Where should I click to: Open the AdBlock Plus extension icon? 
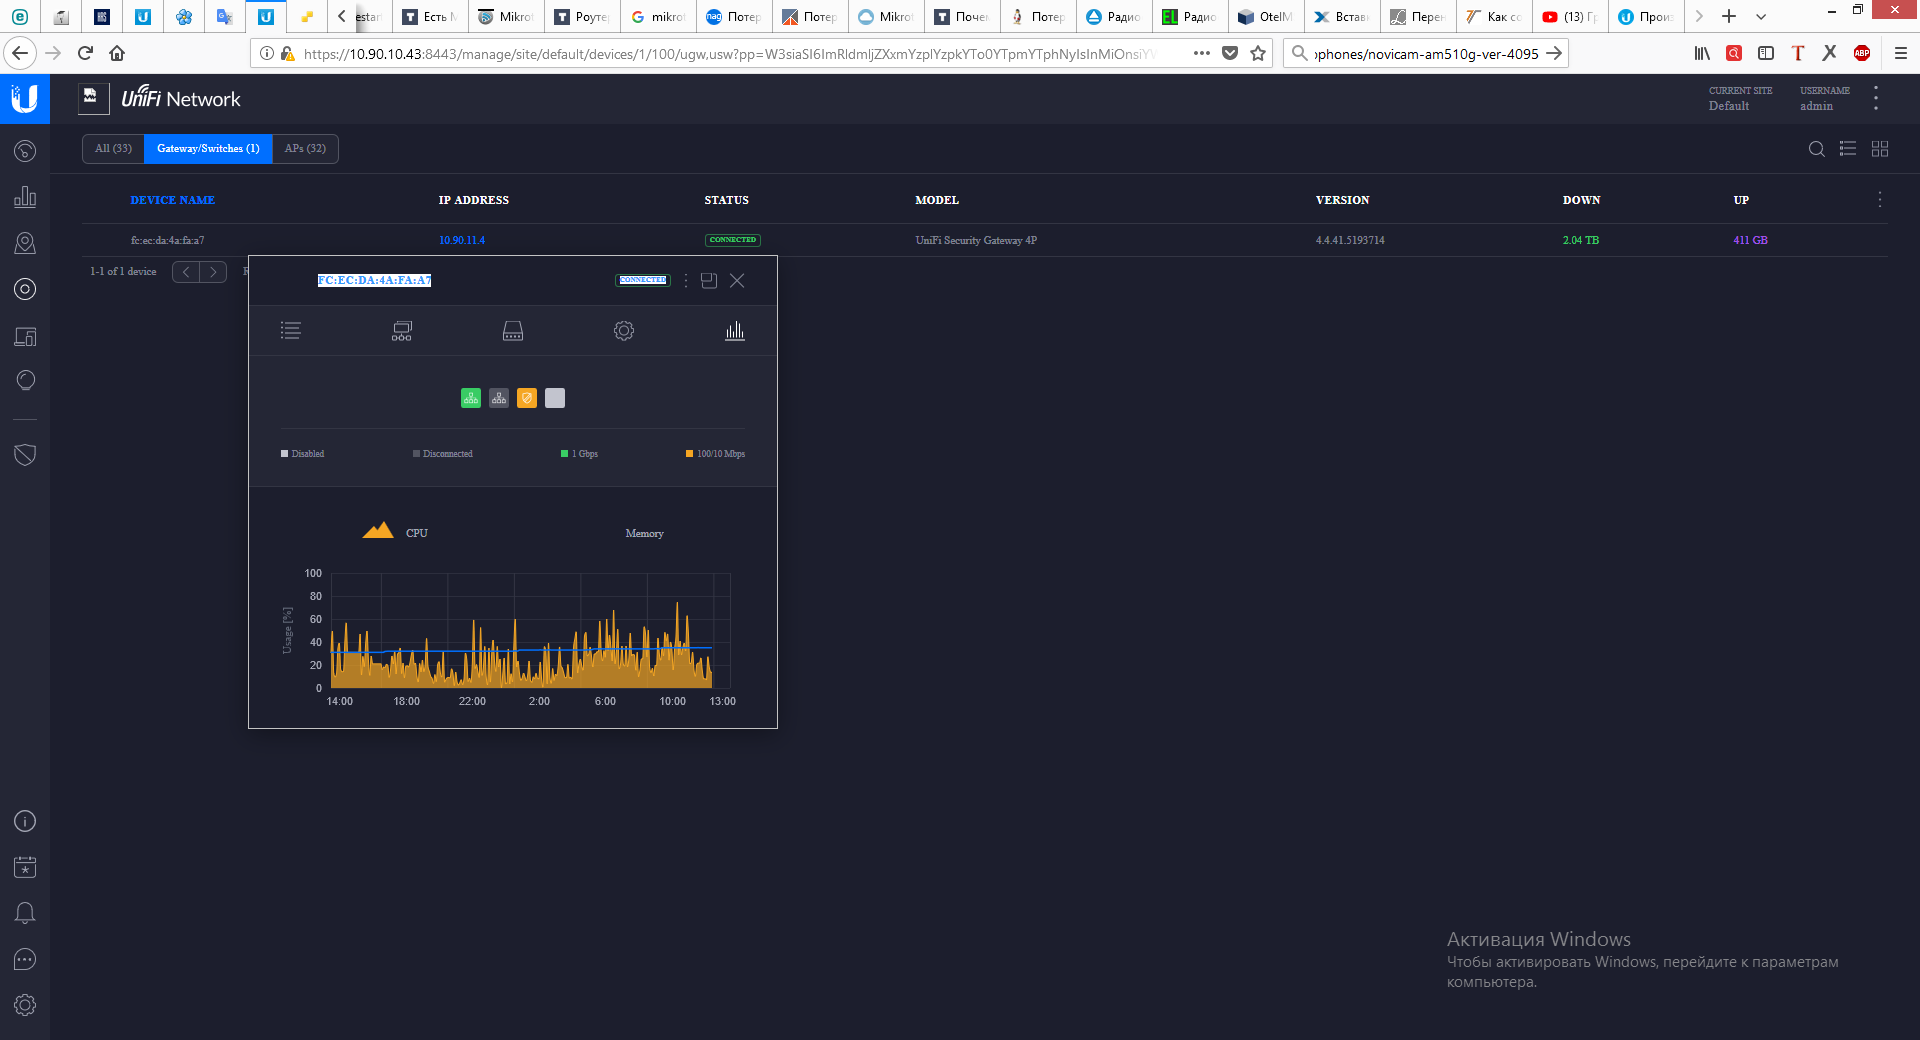[x=1862, y=53]
